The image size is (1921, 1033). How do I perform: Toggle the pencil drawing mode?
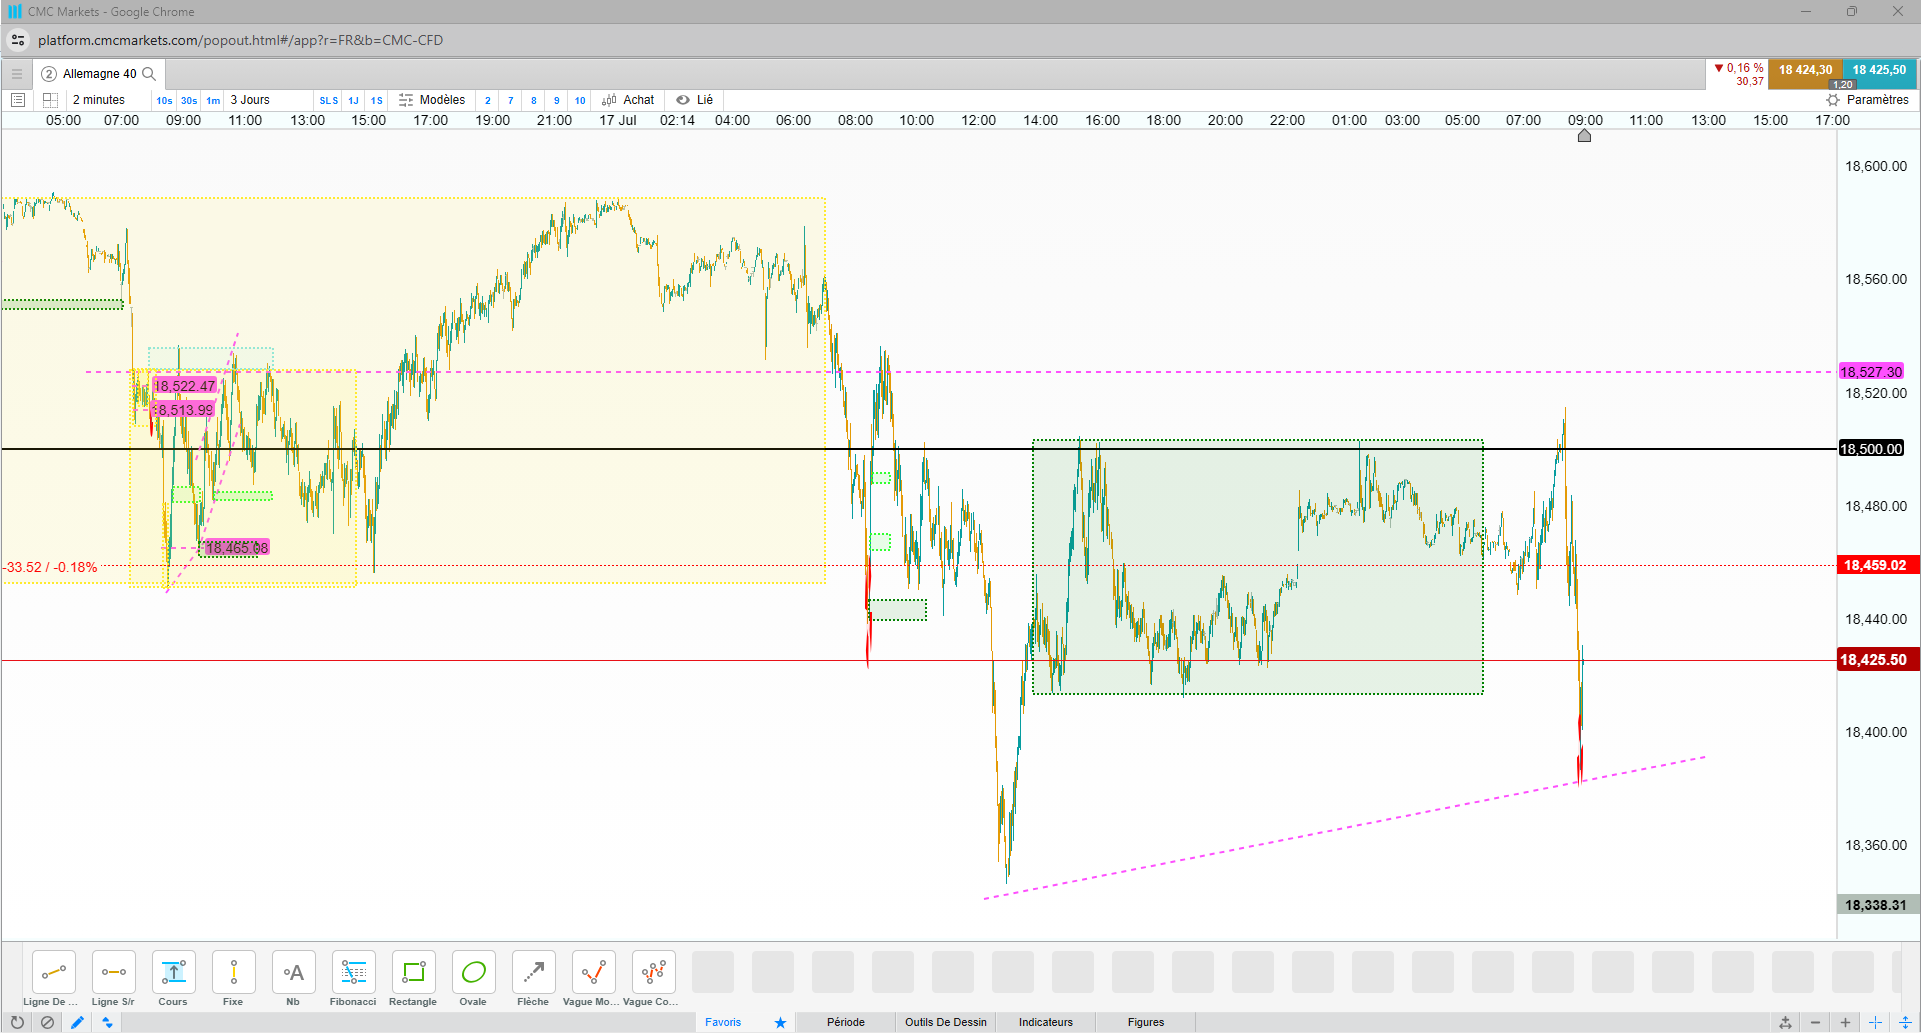pyautogui.click(x=77, y=1022)
